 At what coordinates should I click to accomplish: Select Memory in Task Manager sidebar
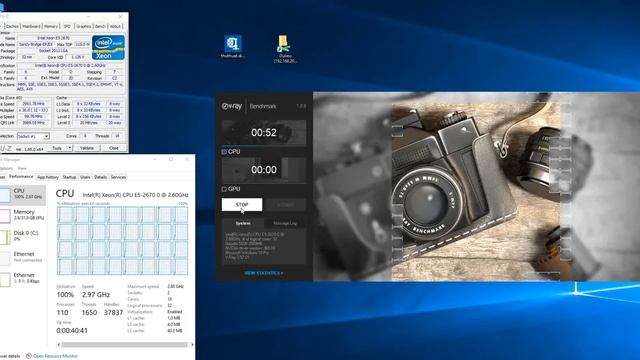[23, 215]
